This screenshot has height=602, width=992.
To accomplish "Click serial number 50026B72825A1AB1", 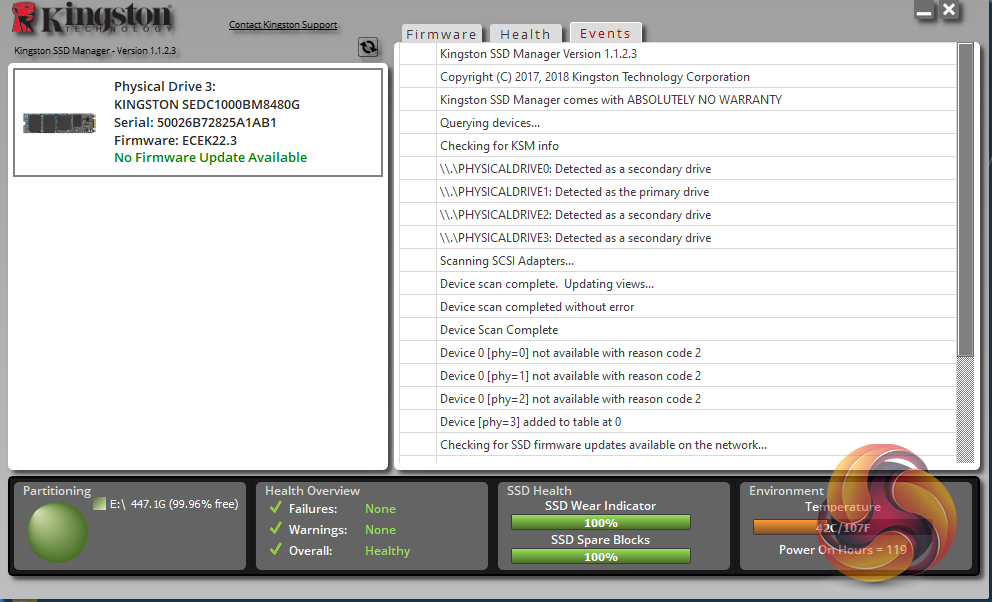I will [x=217, y=123].
